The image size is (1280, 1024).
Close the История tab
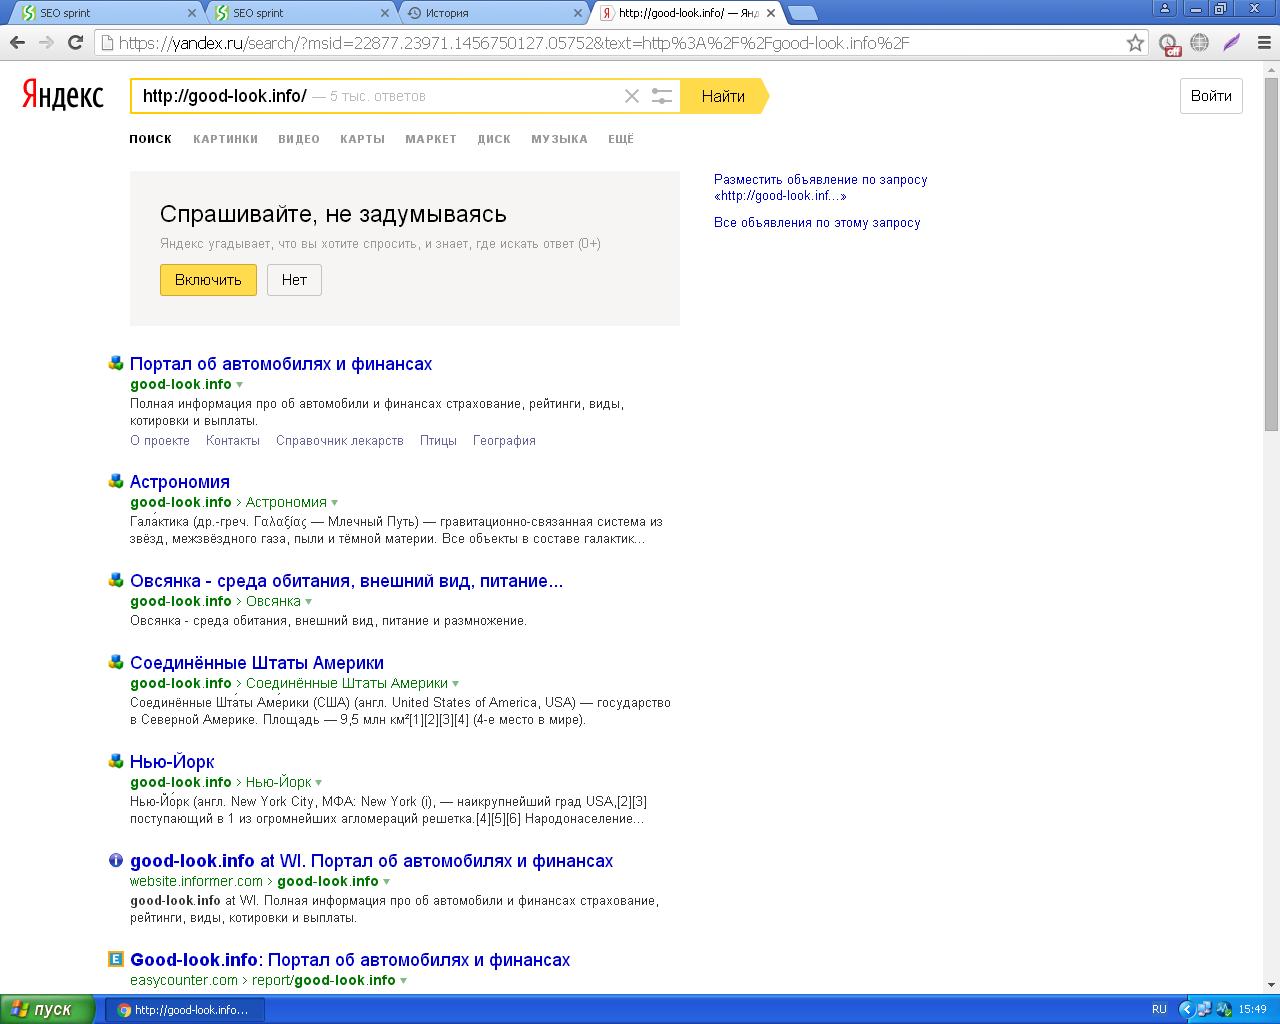pos(577,13)
